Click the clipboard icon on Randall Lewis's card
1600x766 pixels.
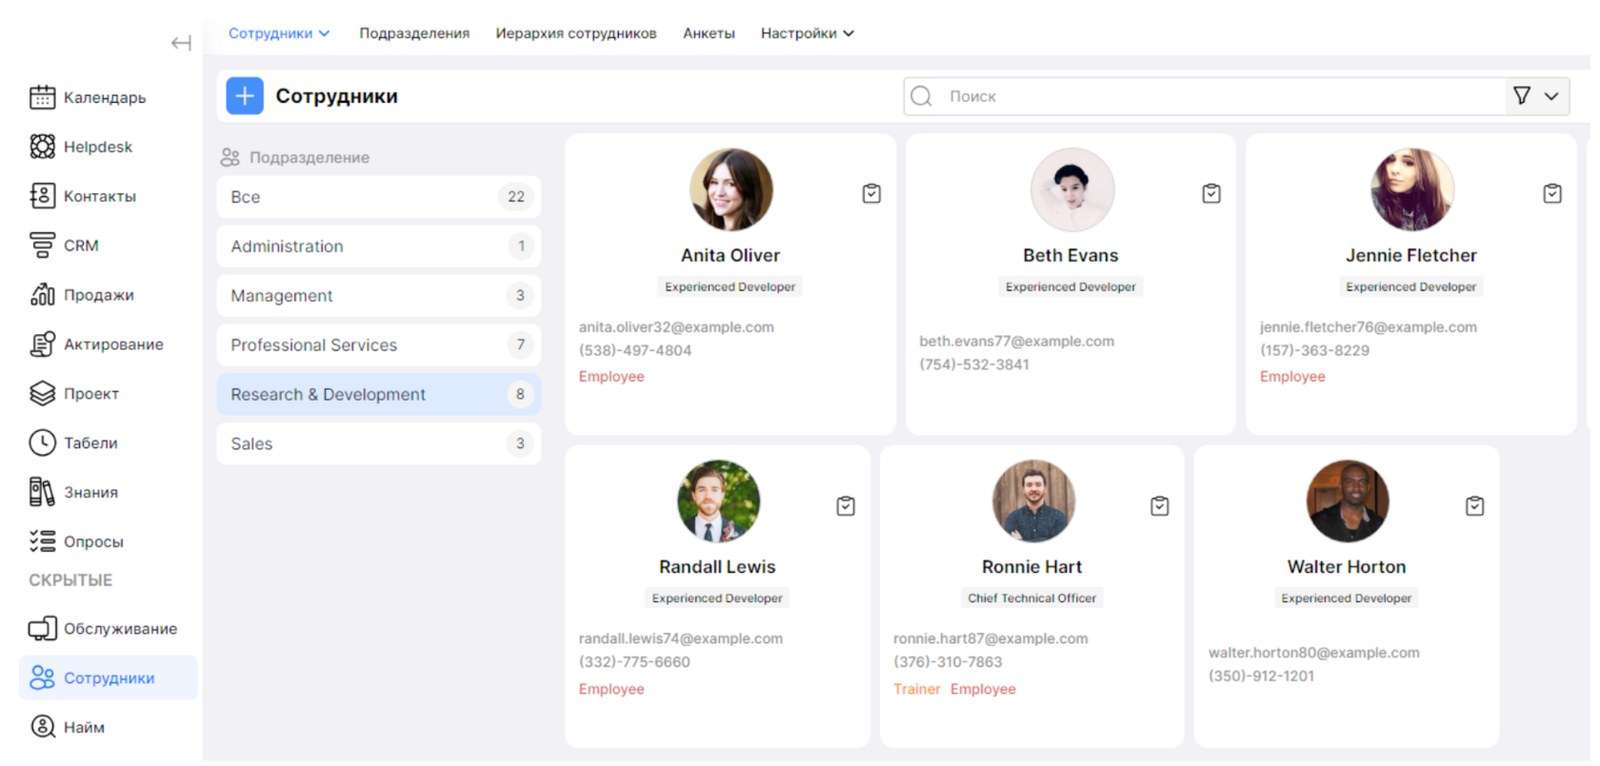coord(846,506)
